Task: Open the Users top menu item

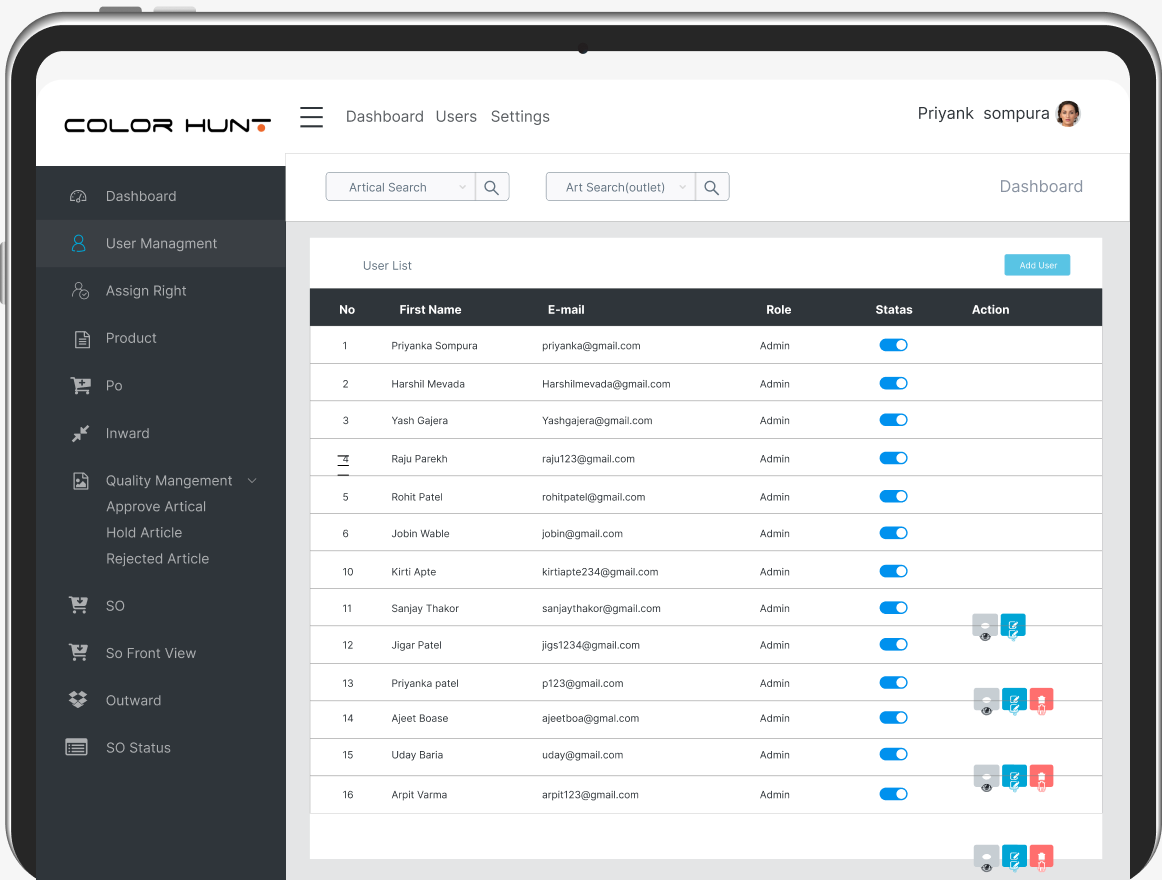Action: tap(456, 116)
